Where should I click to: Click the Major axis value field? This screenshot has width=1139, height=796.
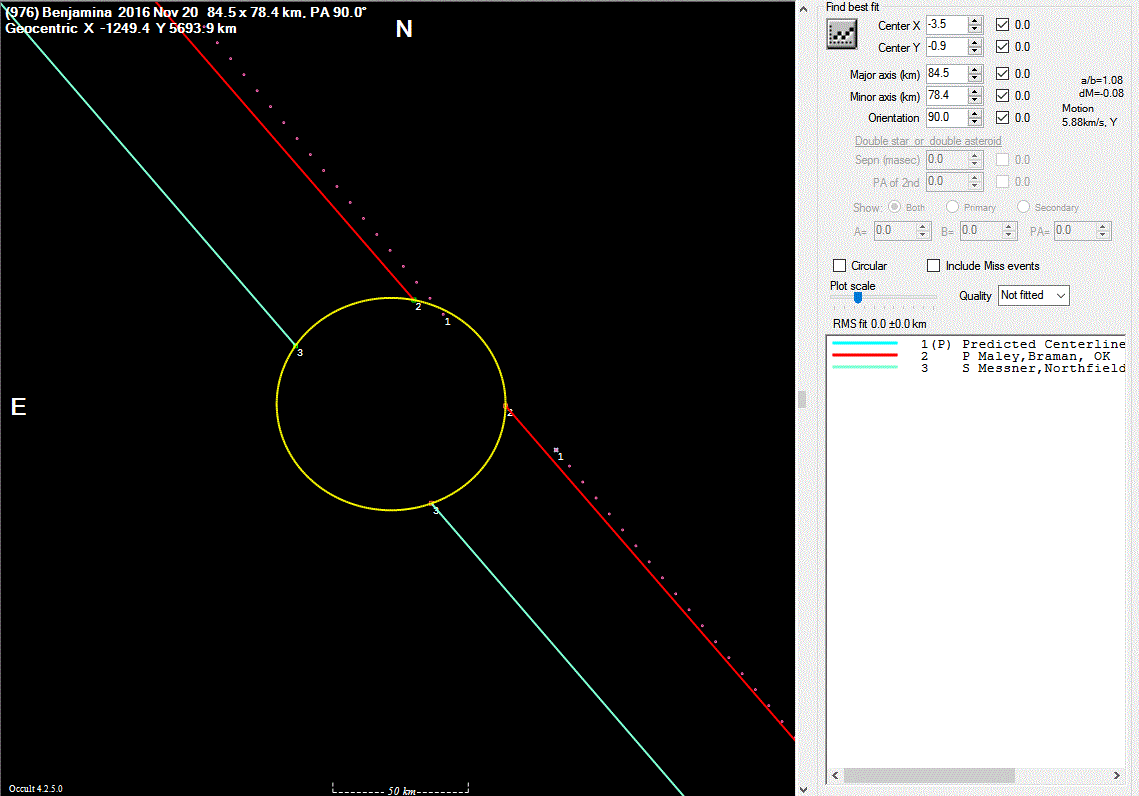[947, 73]
